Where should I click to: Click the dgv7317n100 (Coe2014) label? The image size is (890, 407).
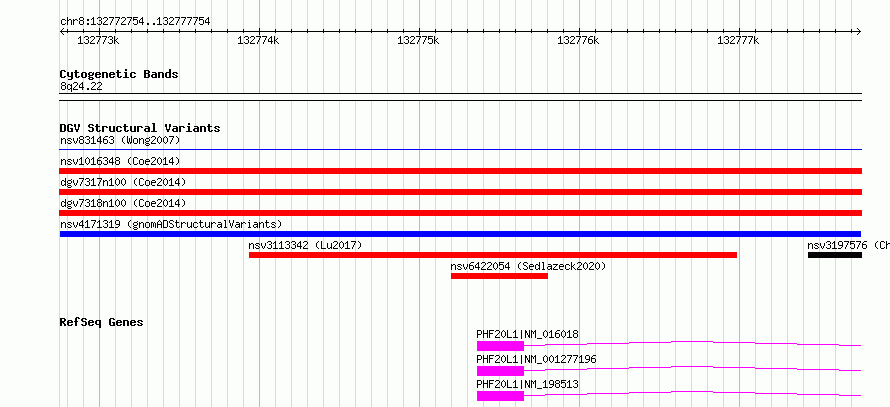tap(123, 182)
